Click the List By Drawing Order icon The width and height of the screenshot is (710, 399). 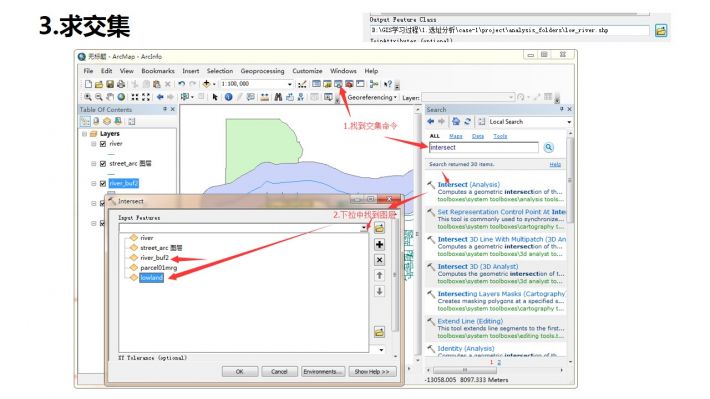coord(85,121)
